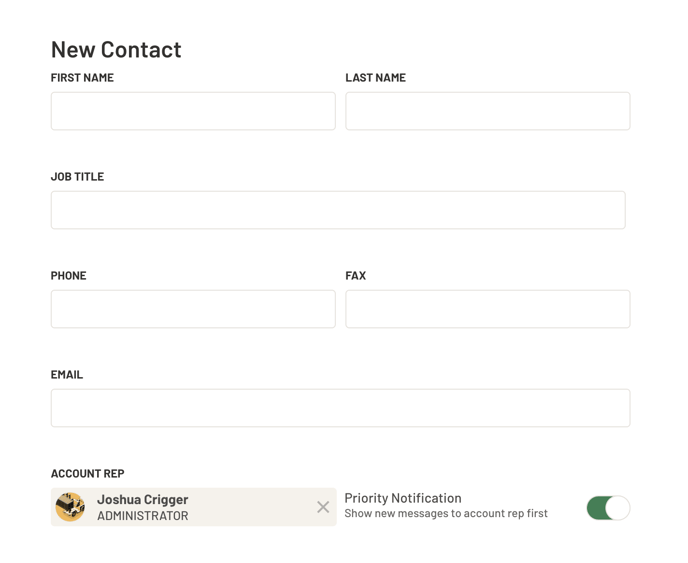Click the ADMINISTRATOR role text

point(142,516)
